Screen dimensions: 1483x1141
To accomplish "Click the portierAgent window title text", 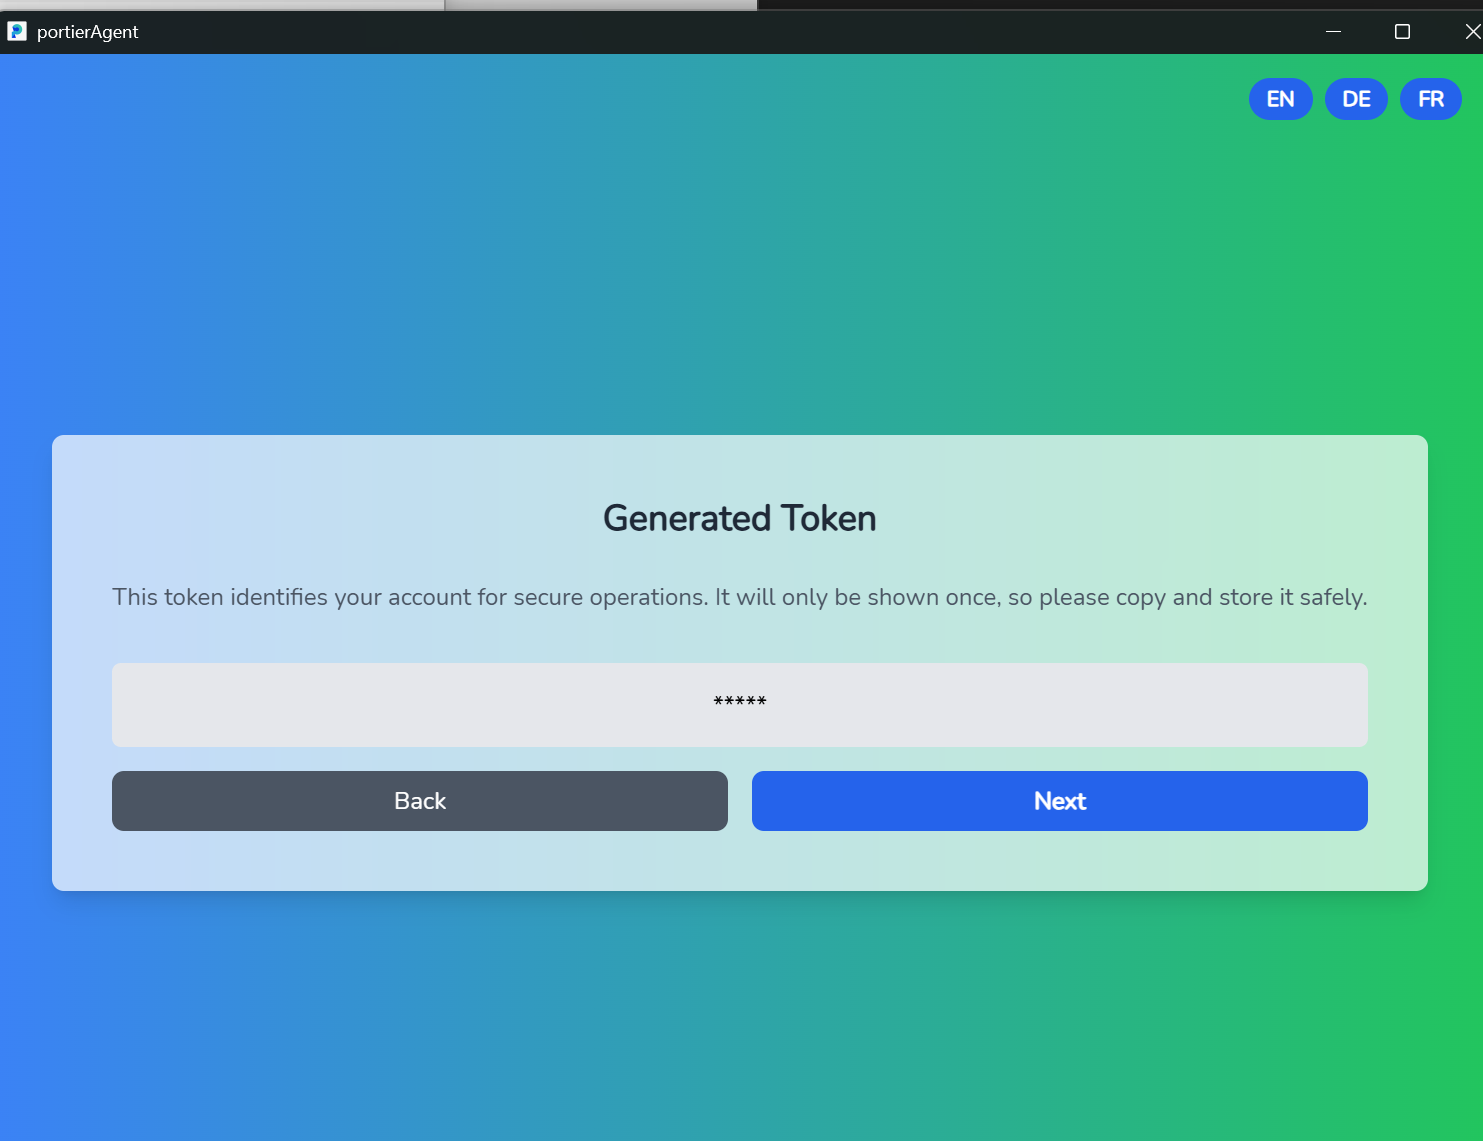I will 88,32.
